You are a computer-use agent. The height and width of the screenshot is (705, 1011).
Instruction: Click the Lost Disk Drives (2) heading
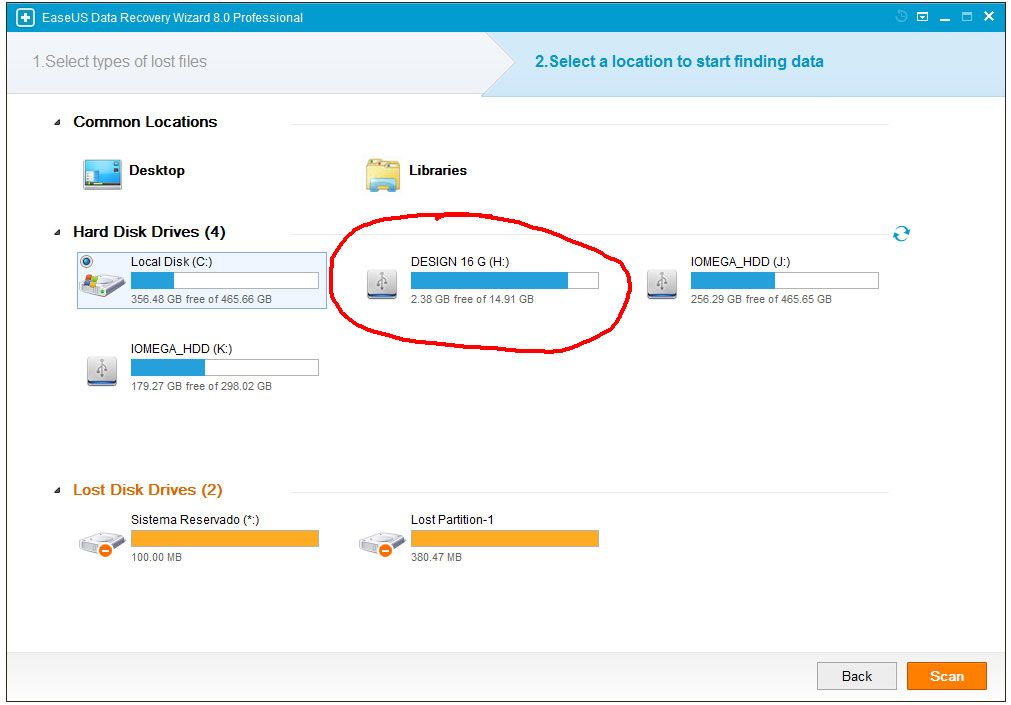click(x=148, y=490)
